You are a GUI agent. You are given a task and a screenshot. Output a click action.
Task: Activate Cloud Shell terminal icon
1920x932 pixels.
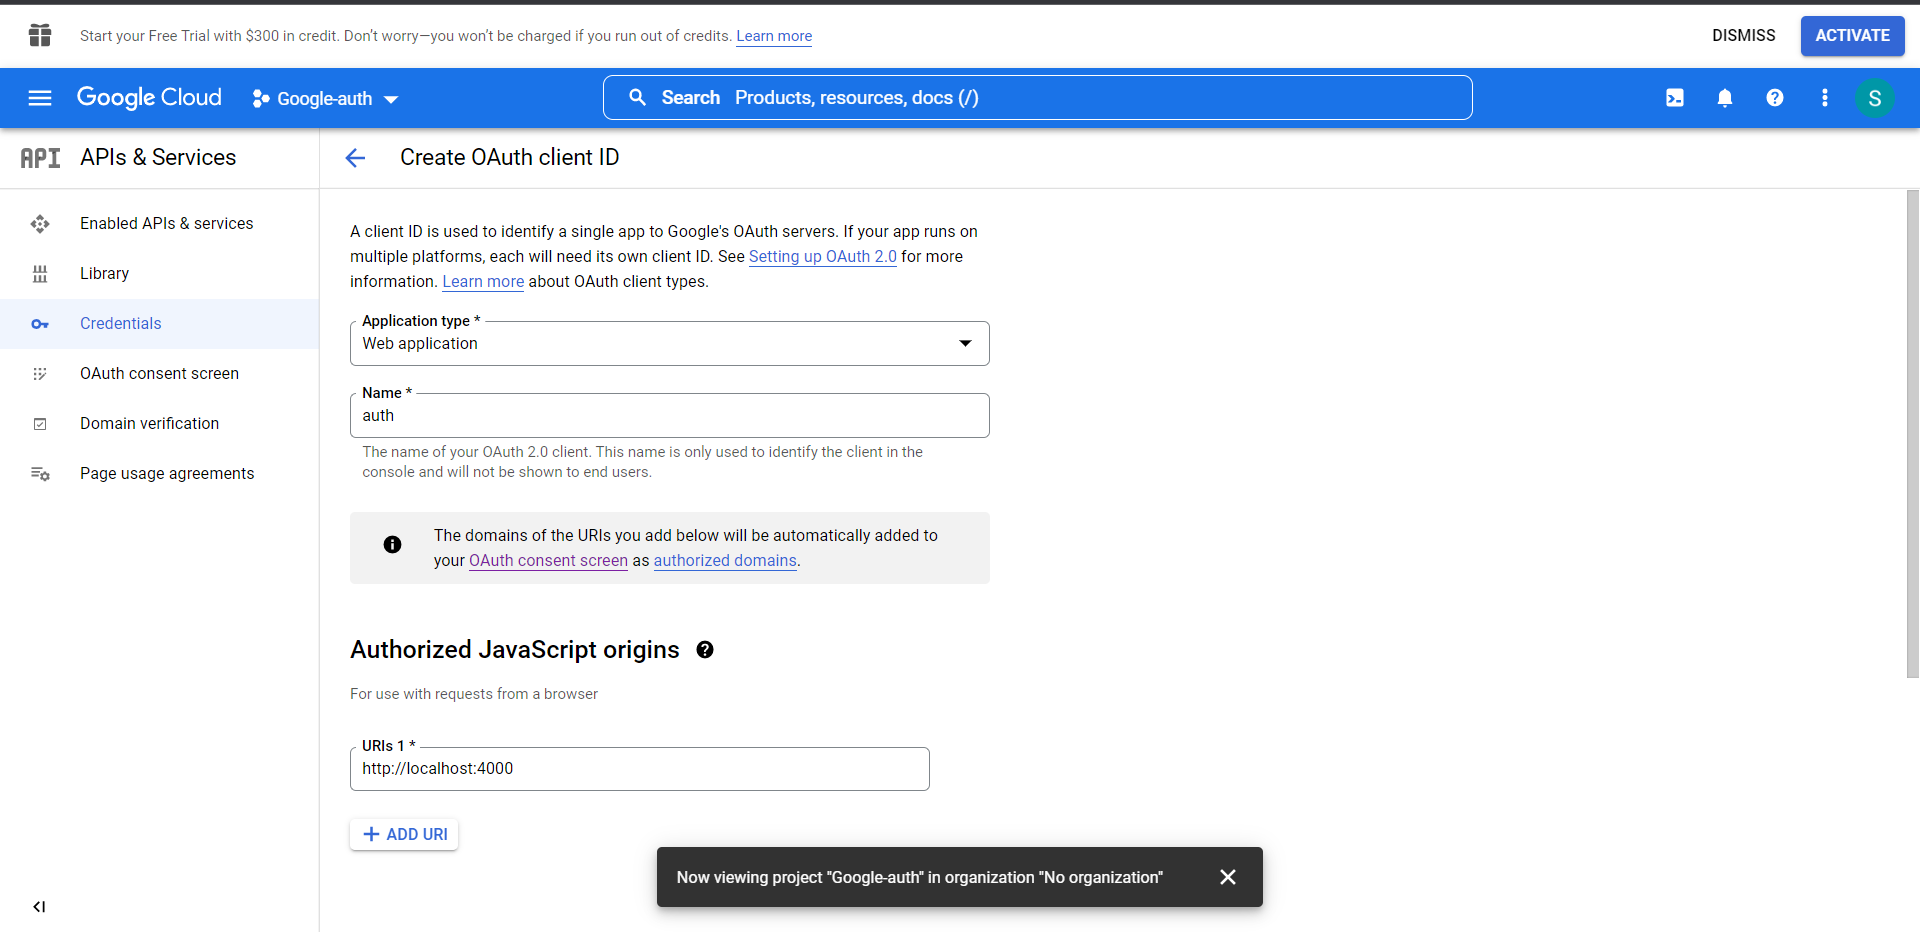(x=1674, y=98)
